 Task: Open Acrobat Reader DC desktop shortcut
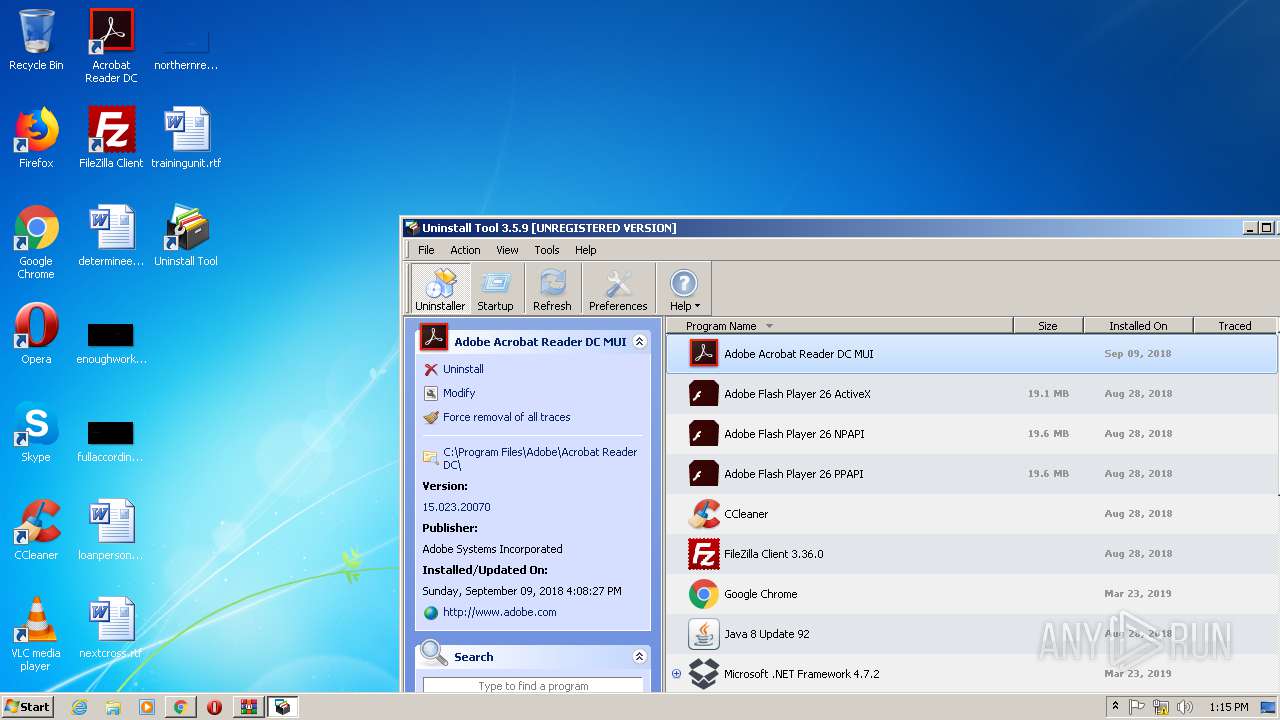point(111,46)
